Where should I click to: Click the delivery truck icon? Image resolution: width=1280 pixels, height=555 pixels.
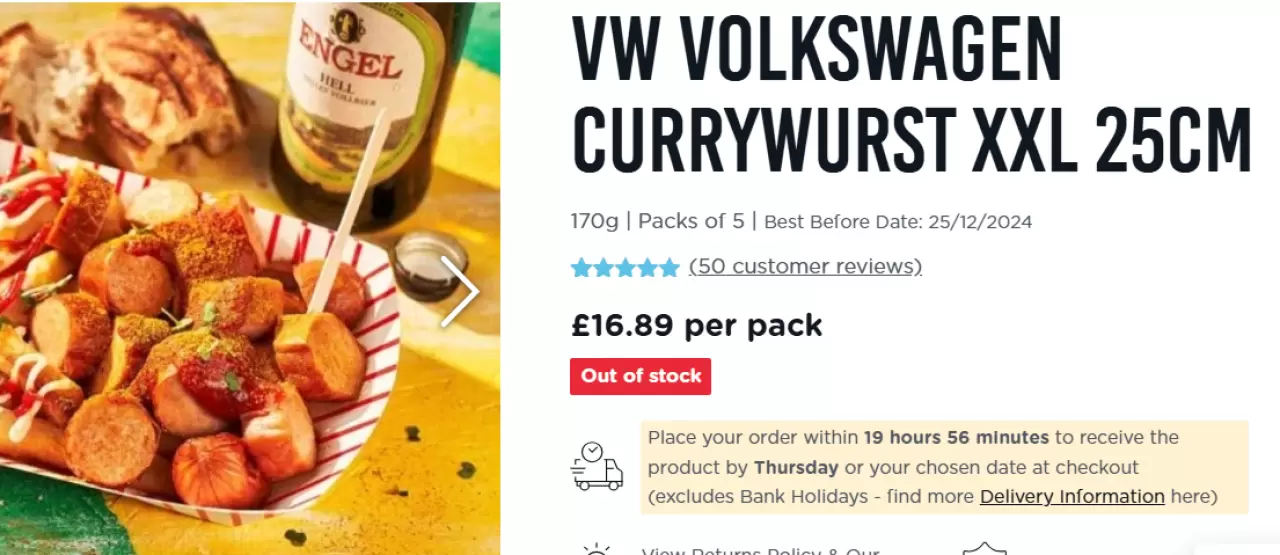(597, 466)
